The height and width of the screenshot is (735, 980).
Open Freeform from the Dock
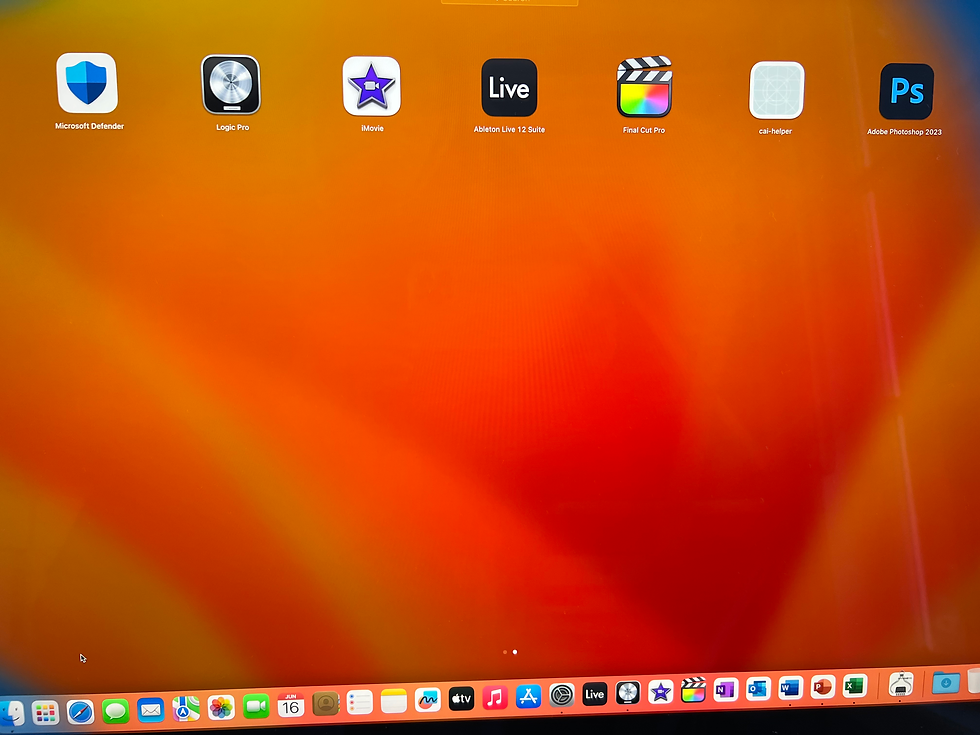(428, 700)
